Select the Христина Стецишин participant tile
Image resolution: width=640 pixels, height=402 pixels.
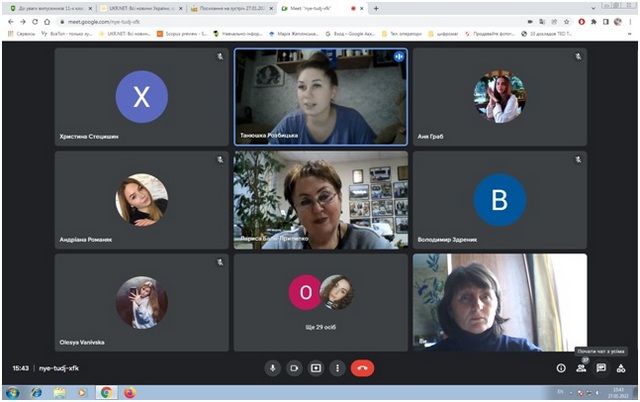142,97
